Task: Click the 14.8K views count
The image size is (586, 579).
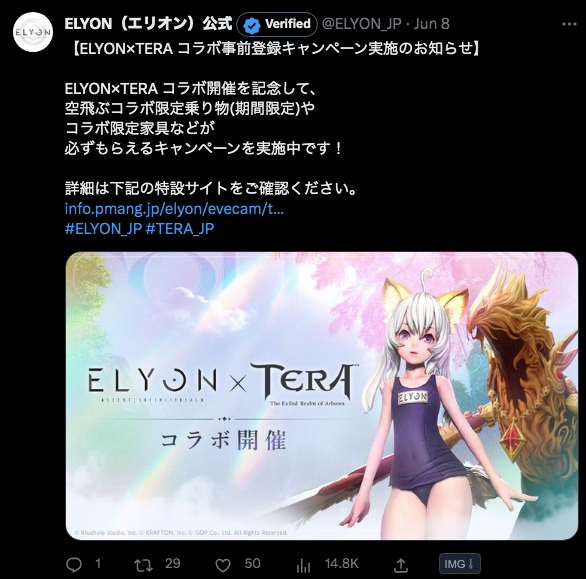Action: pos(342,564)
